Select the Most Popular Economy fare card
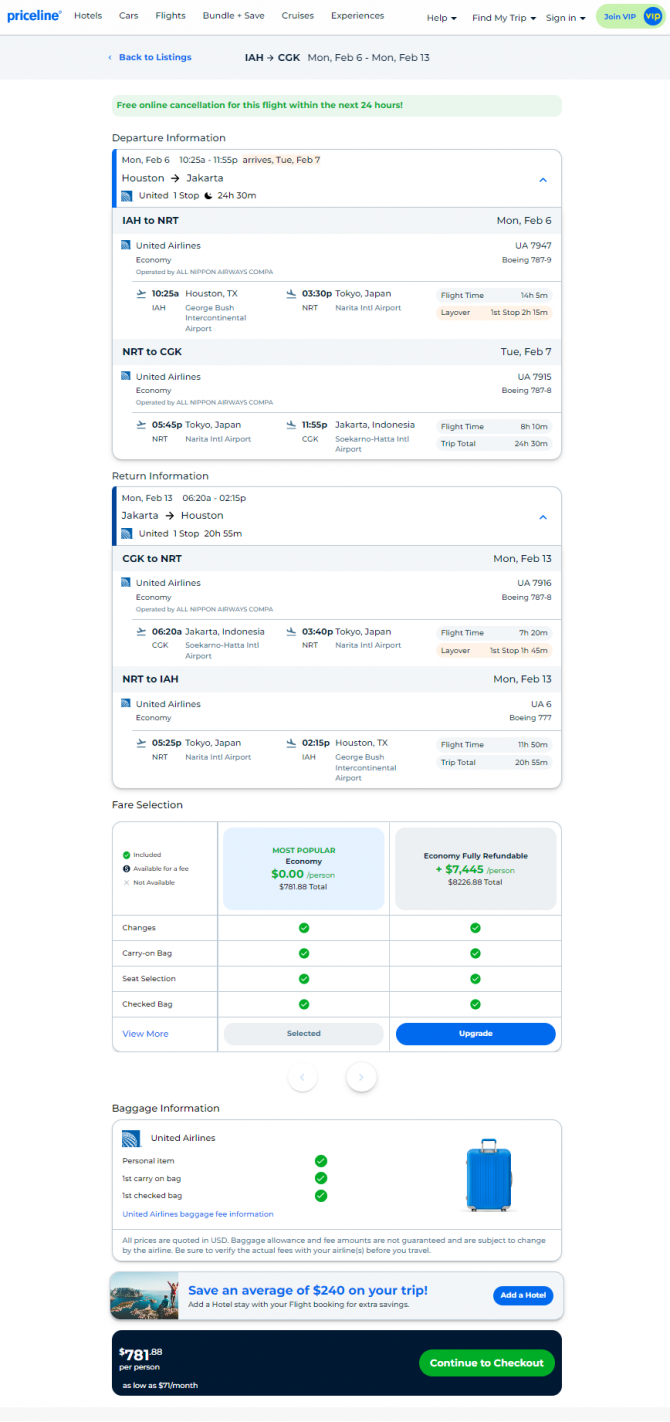 [304, 868]
